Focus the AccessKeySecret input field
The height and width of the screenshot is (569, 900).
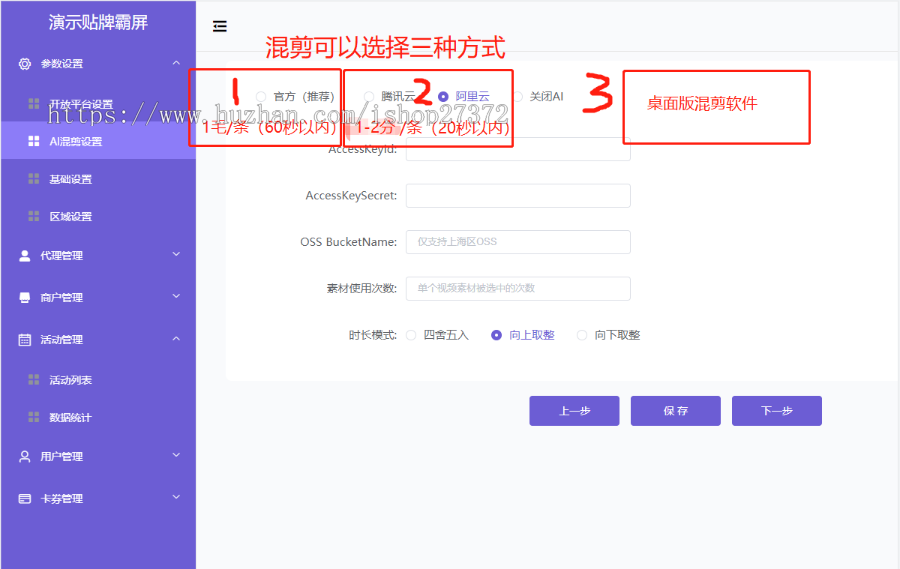[x=518, y=196]
